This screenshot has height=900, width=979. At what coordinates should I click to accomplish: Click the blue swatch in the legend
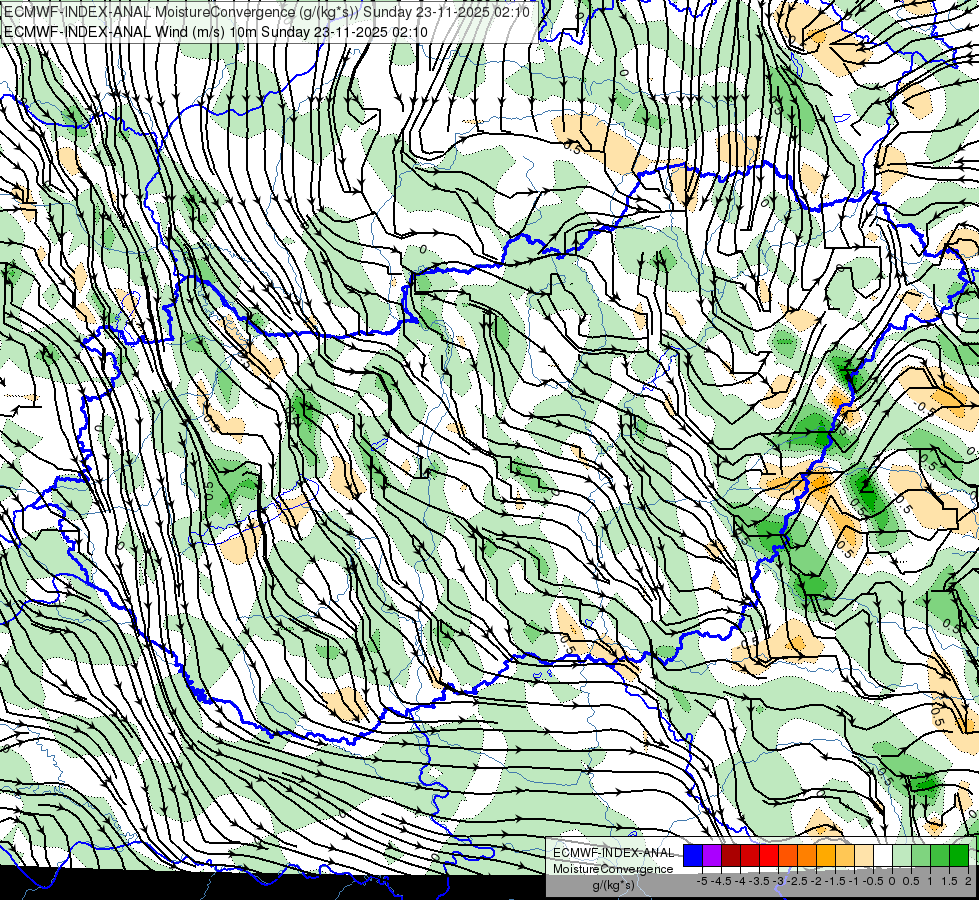693,856
